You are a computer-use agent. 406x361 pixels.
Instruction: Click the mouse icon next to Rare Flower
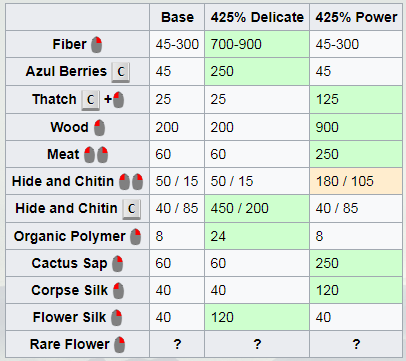point(120,345)
